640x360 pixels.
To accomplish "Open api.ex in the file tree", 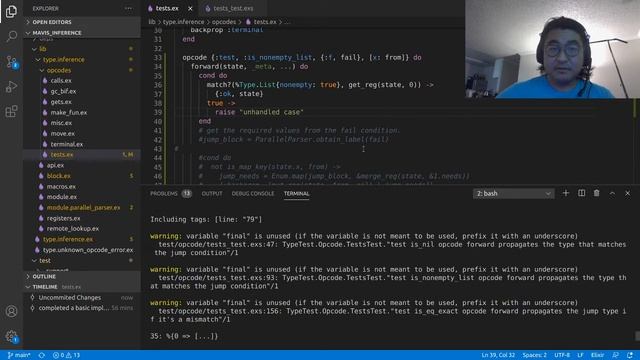I will (82, 165).
